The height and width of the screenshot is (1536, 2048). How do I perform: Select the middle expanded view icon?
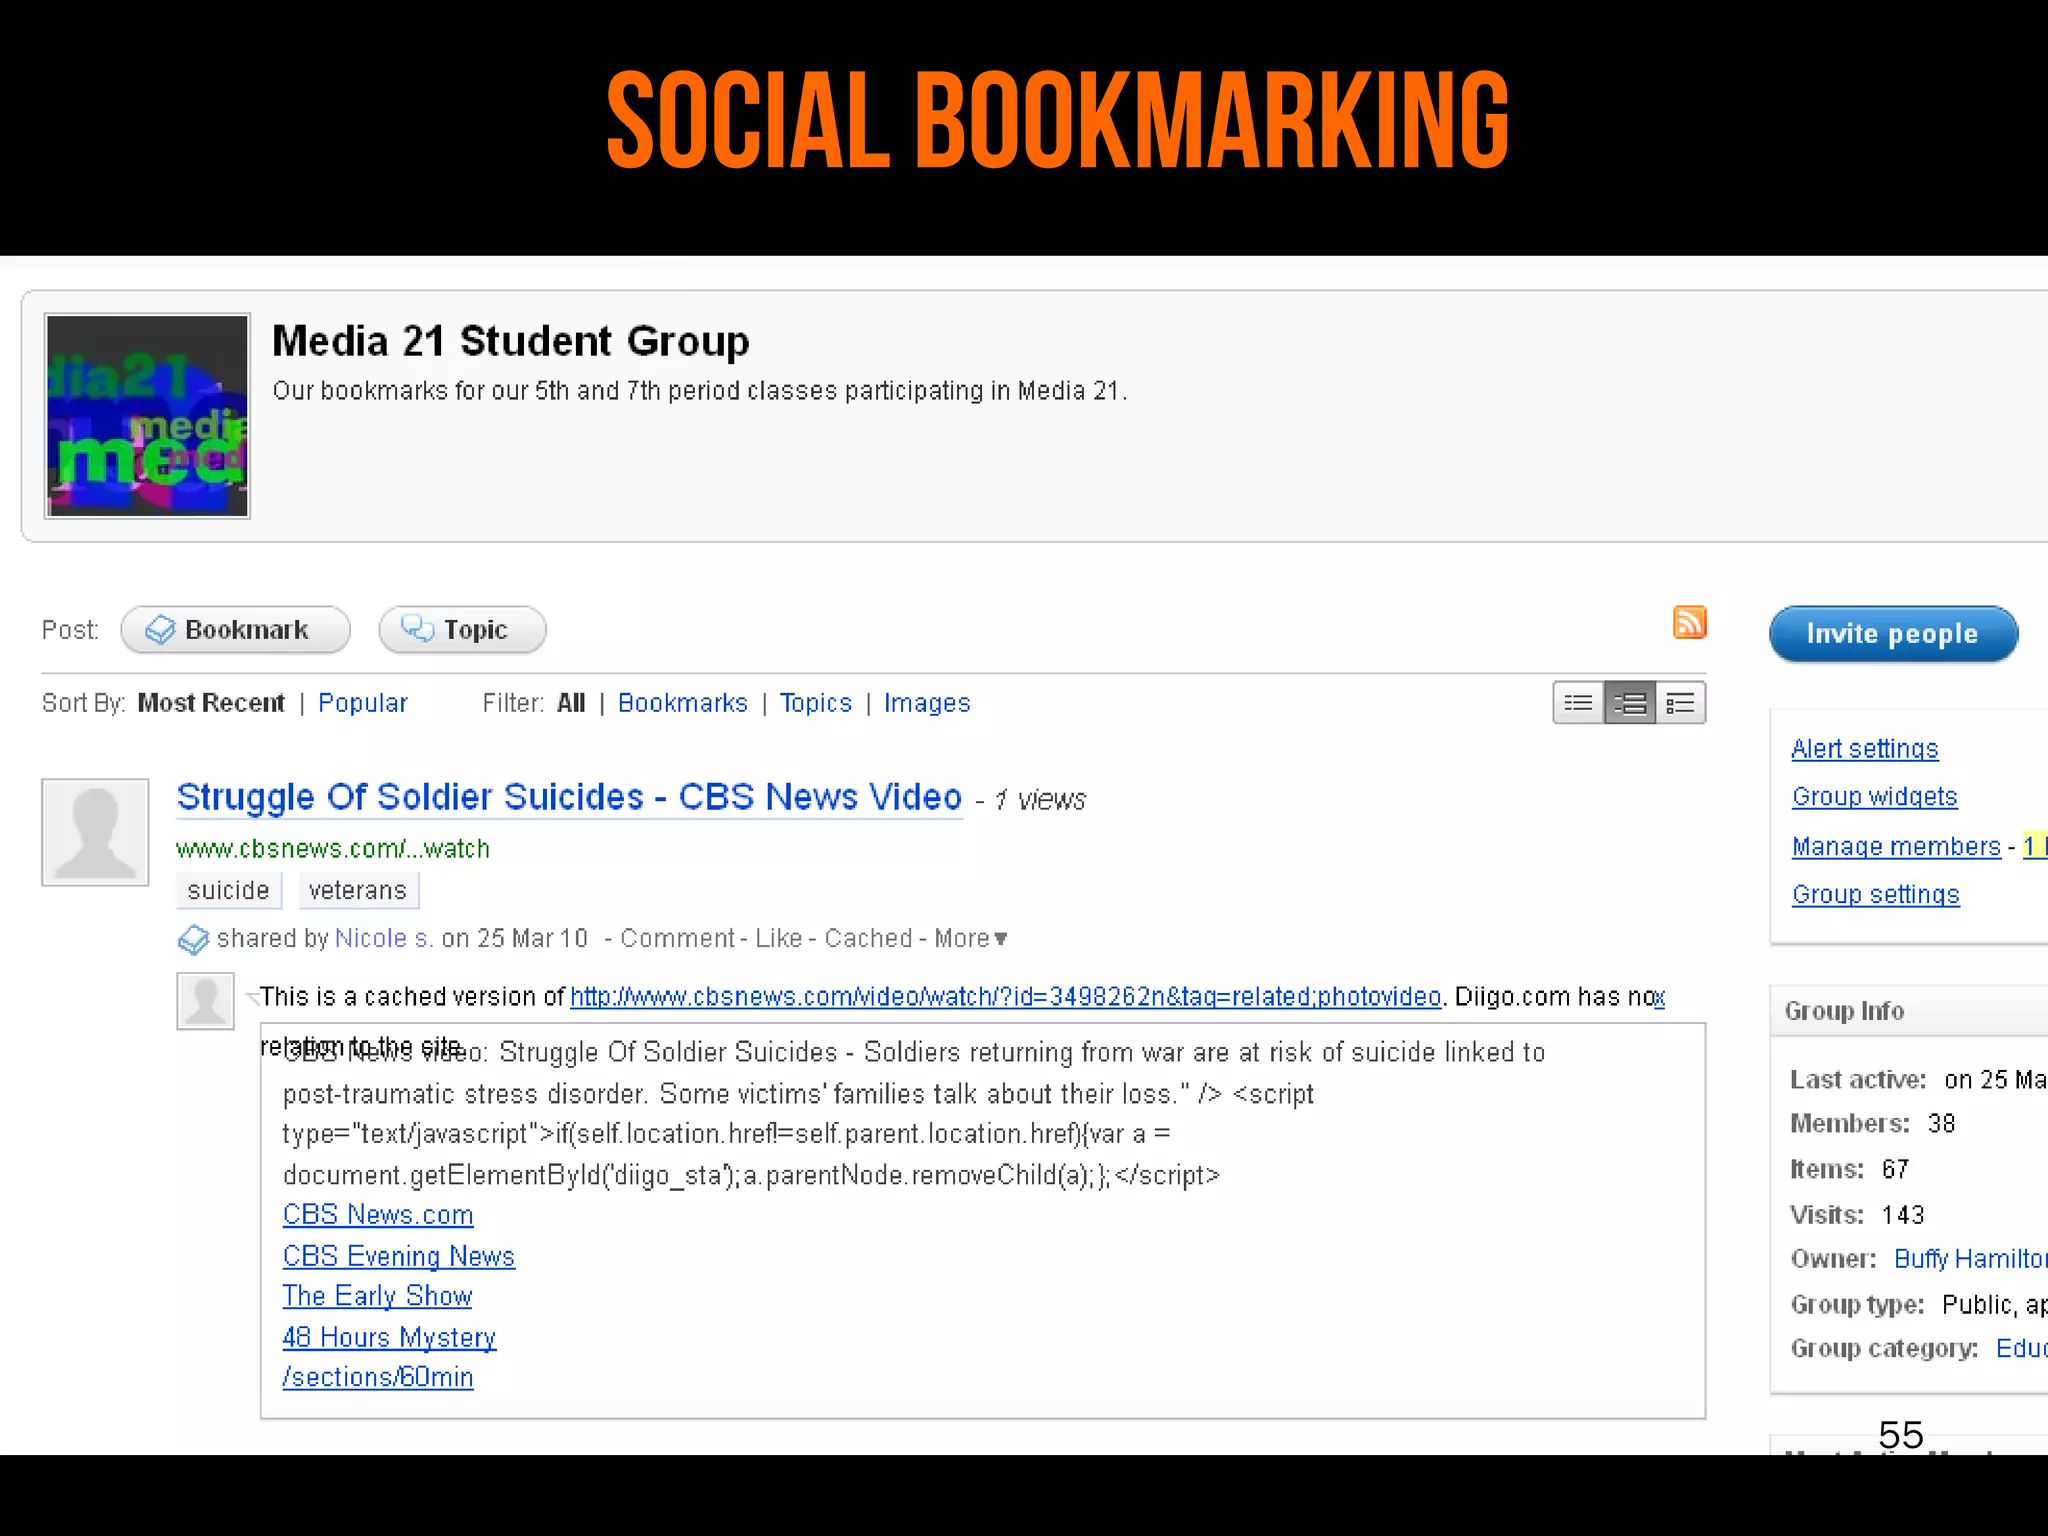click(x=1630, y=703)
